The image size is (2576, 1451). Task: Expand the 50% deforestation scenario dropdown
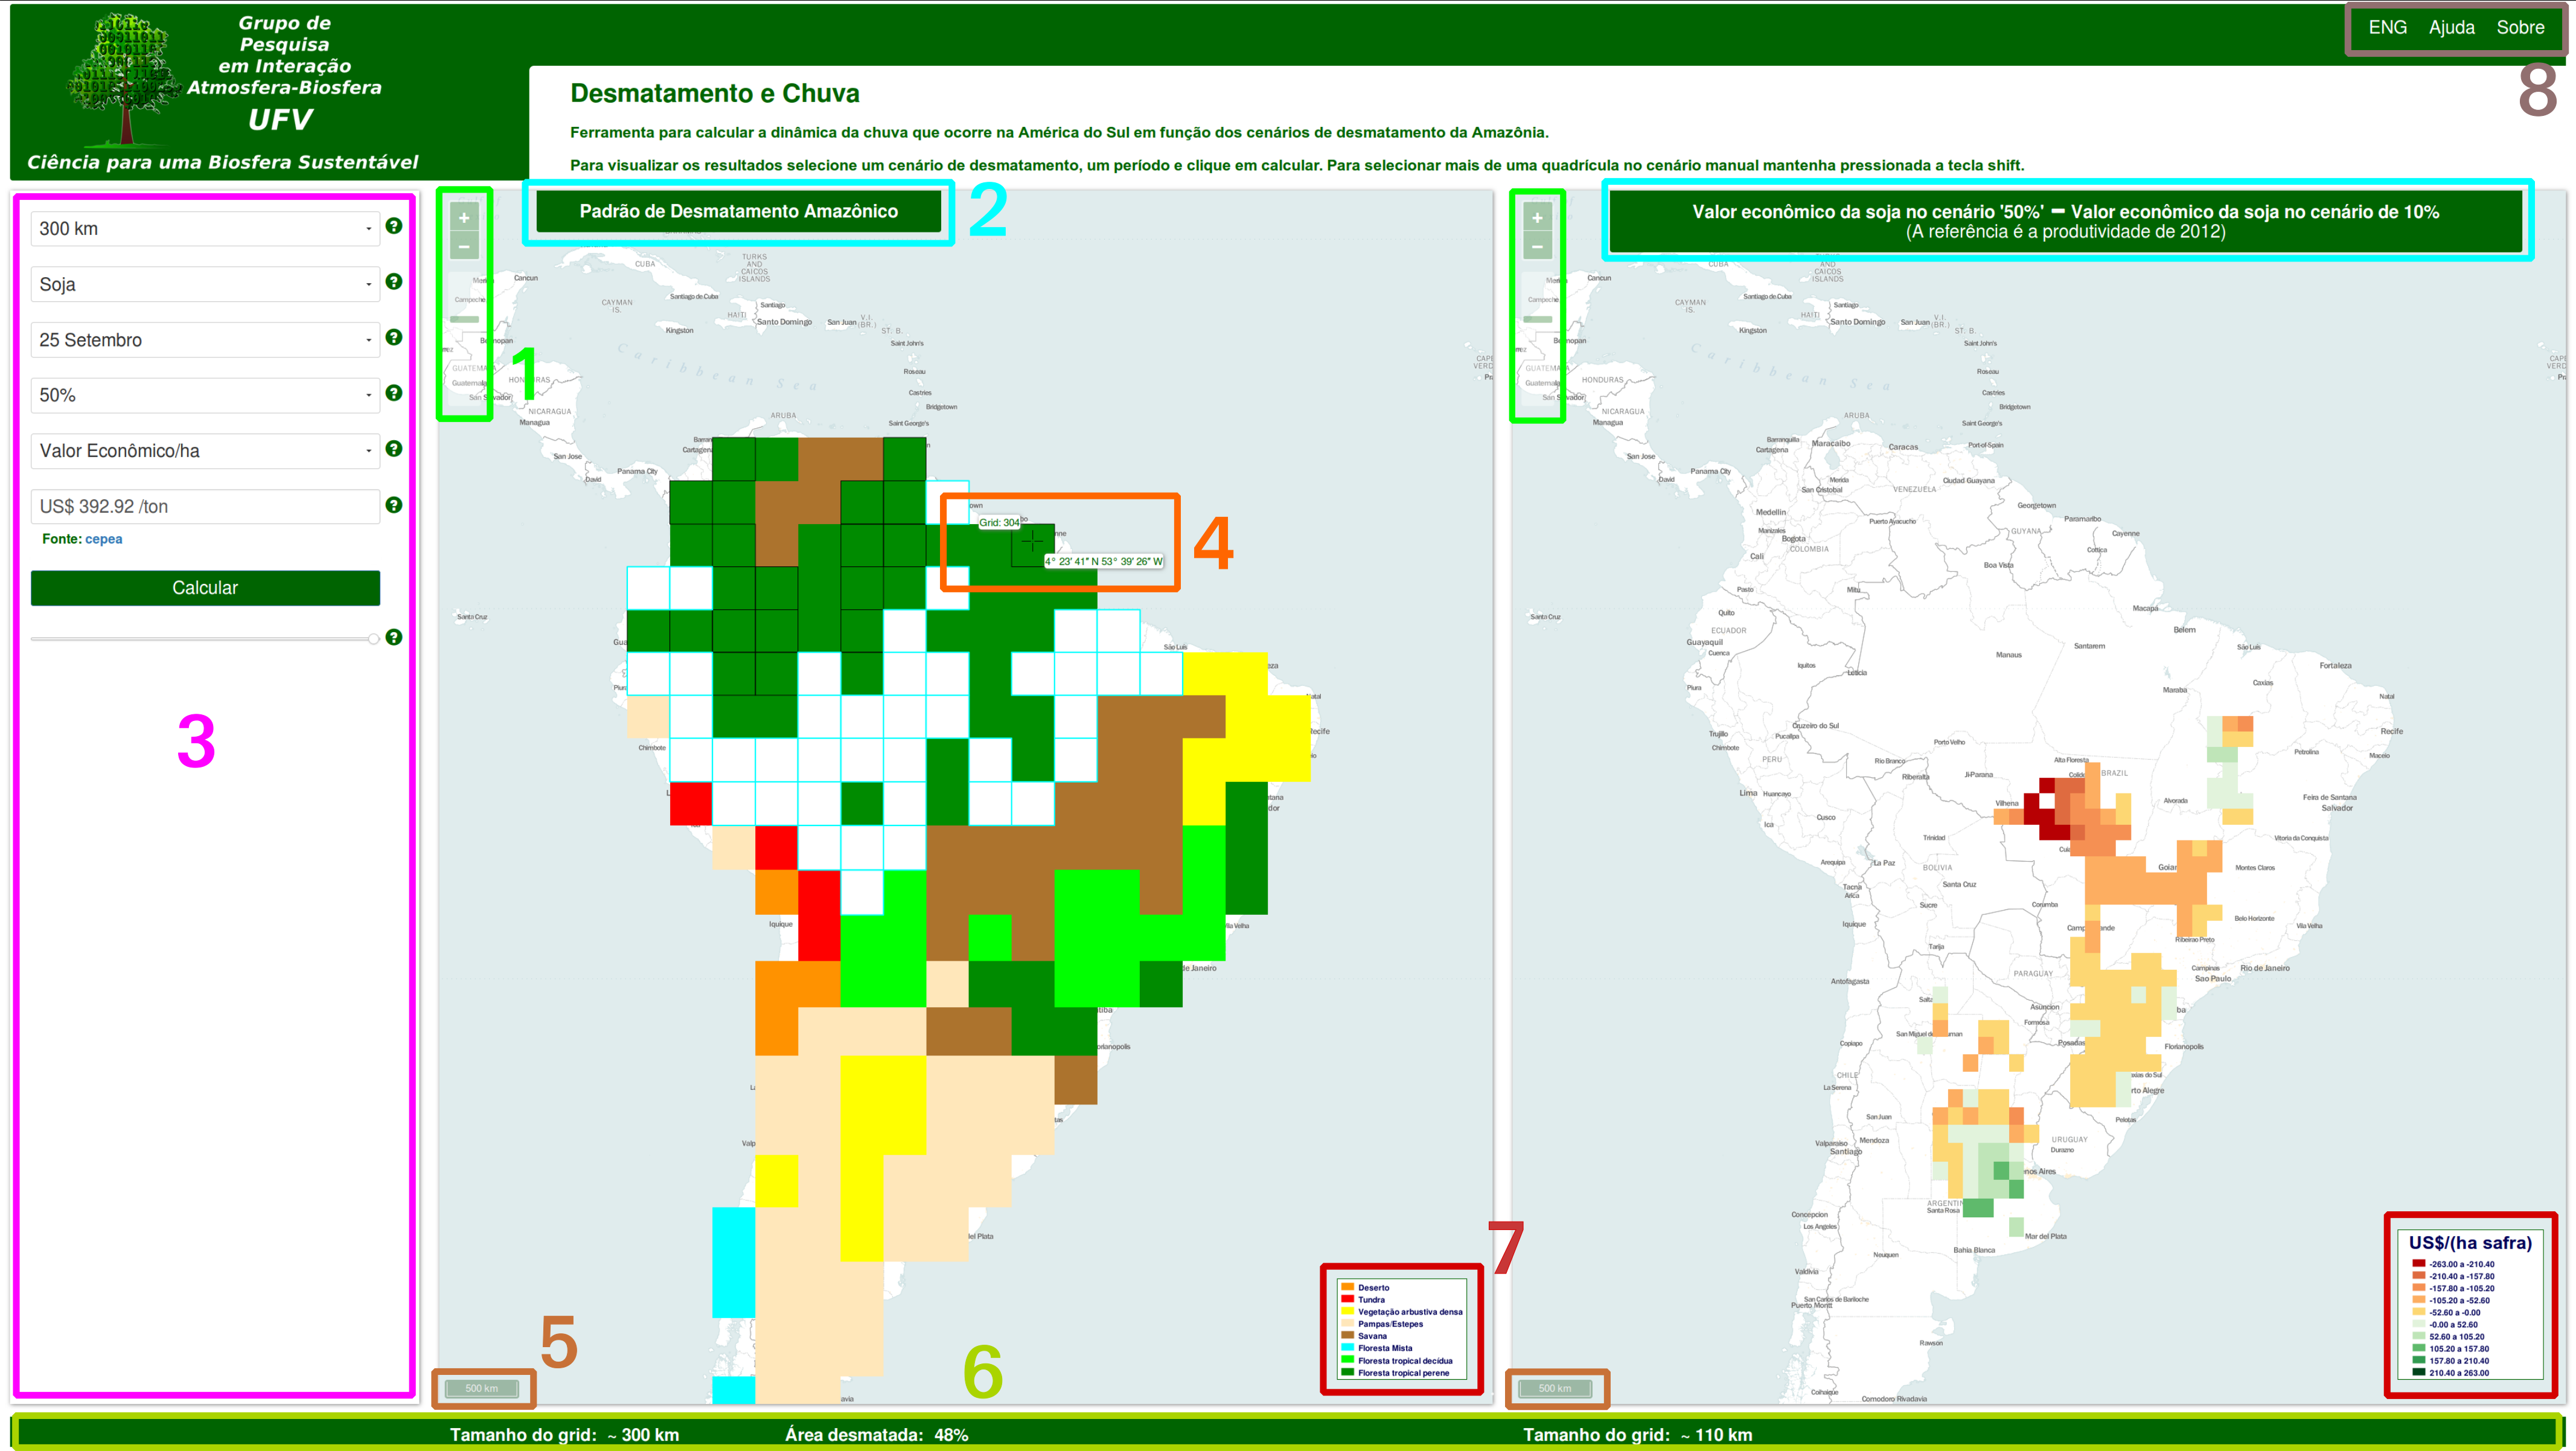[x=205, y=395]
